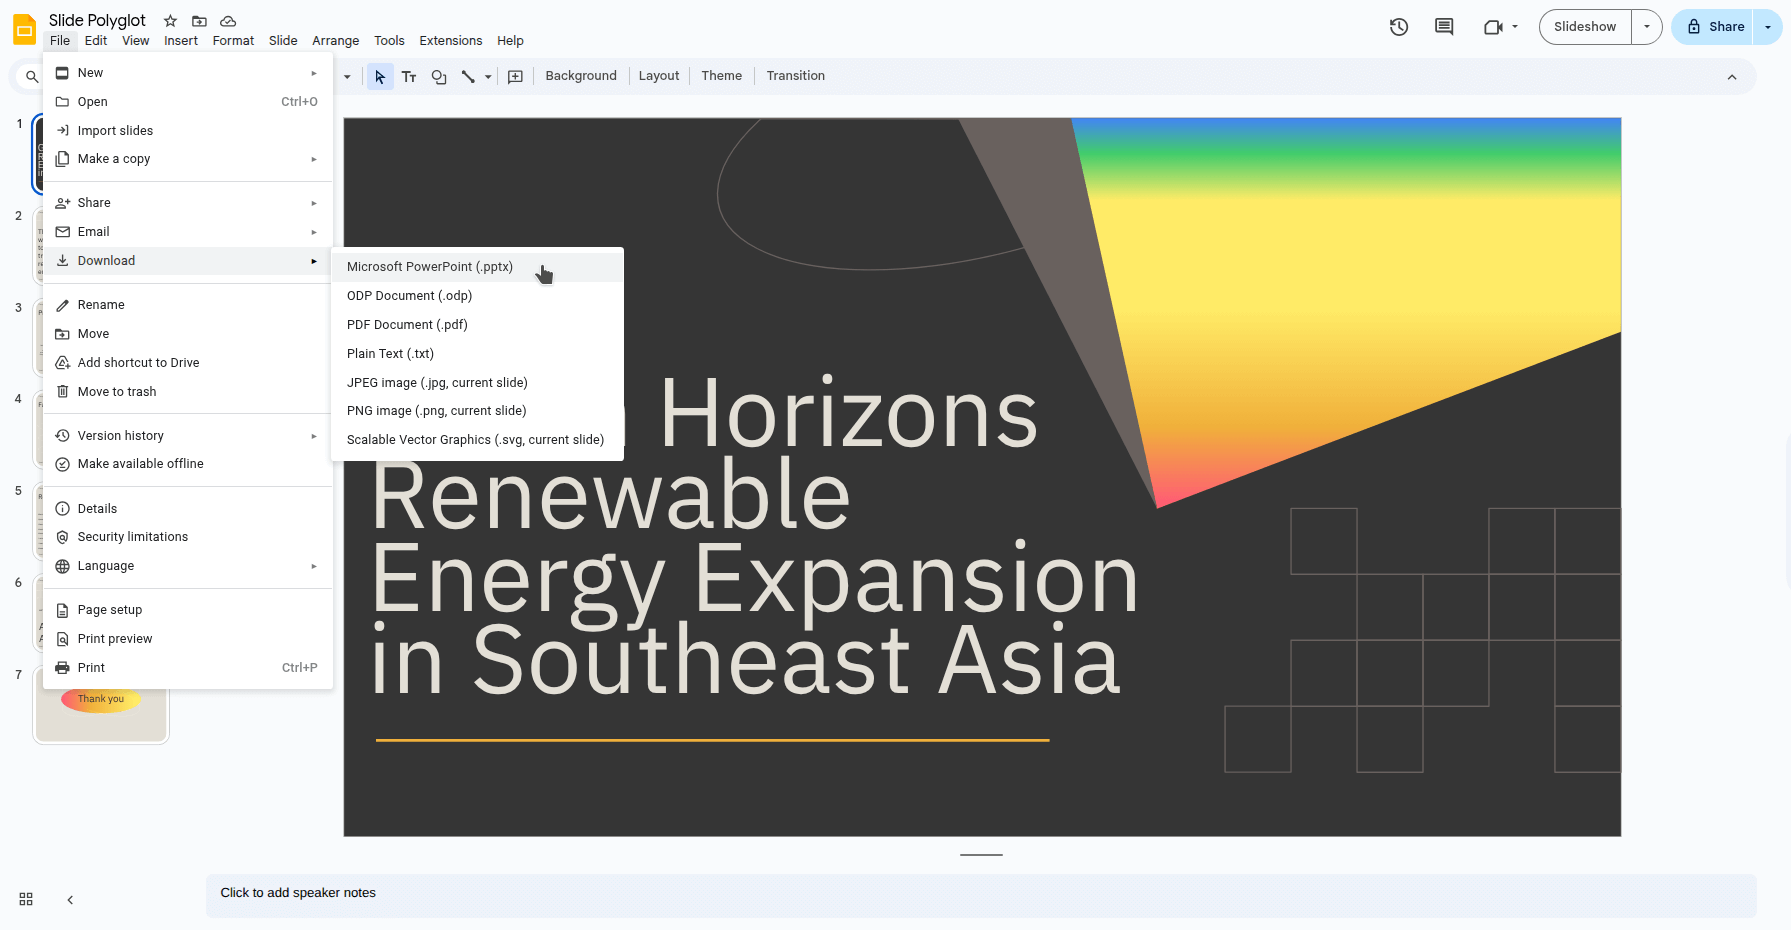The image size is (1791, 930).
Task: Click the cloud document status icon
Action: tap(228, 21)
